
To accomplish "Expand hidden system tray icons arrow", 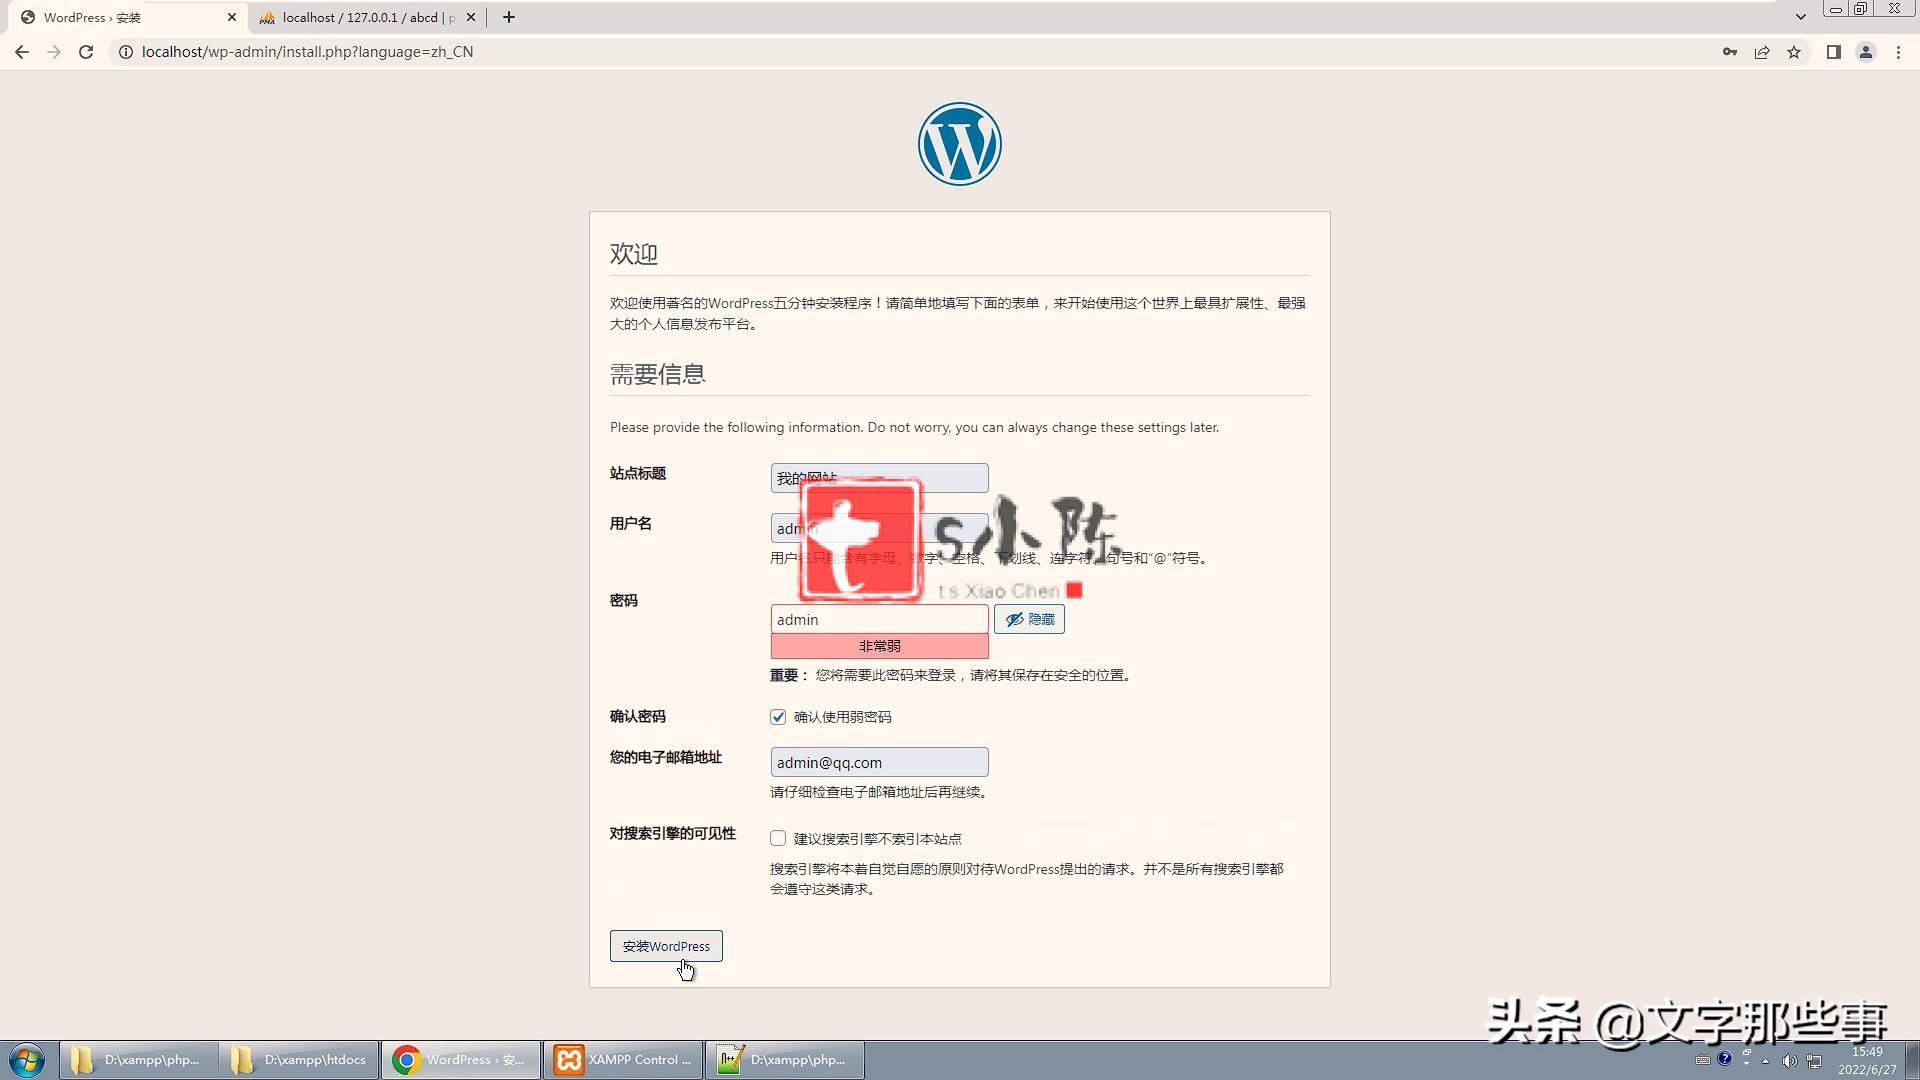I will tap(1765, 1061).
